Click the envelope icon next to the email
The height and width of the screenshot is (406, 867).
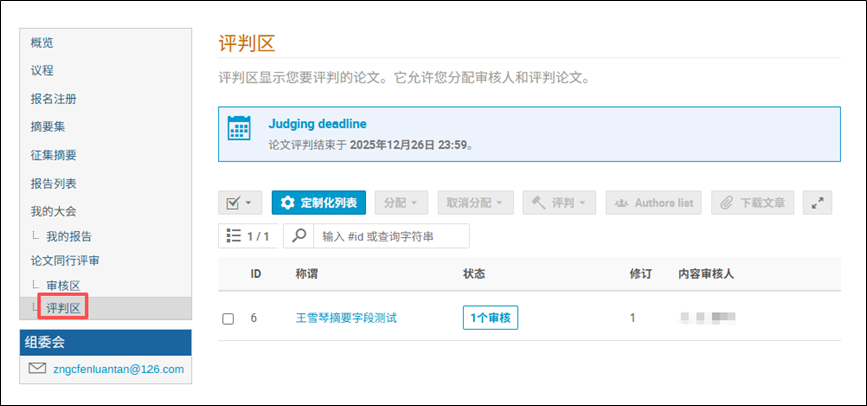coord(37,369)
